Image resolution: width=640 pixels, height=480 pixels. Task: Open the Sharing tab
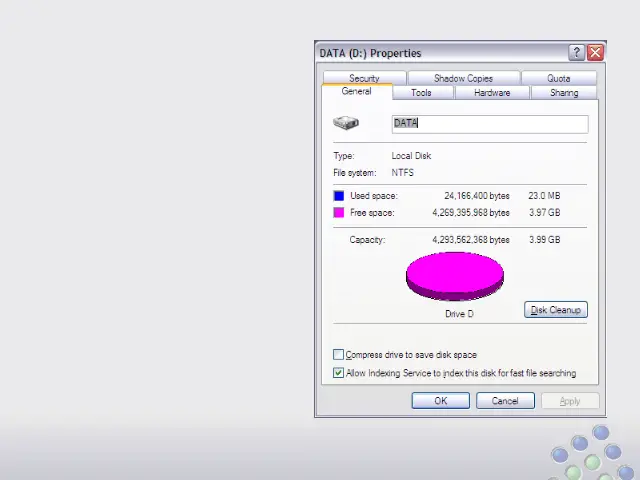(564, 93)
